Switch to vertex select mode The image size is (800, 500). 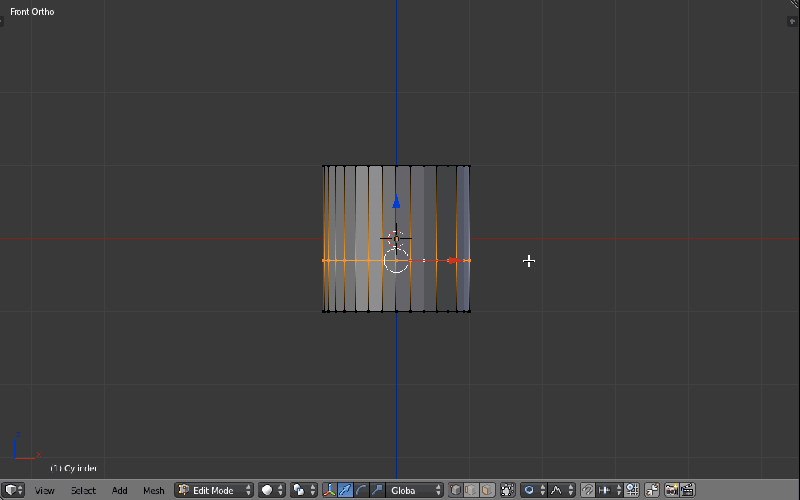click(x=455, y=490)
